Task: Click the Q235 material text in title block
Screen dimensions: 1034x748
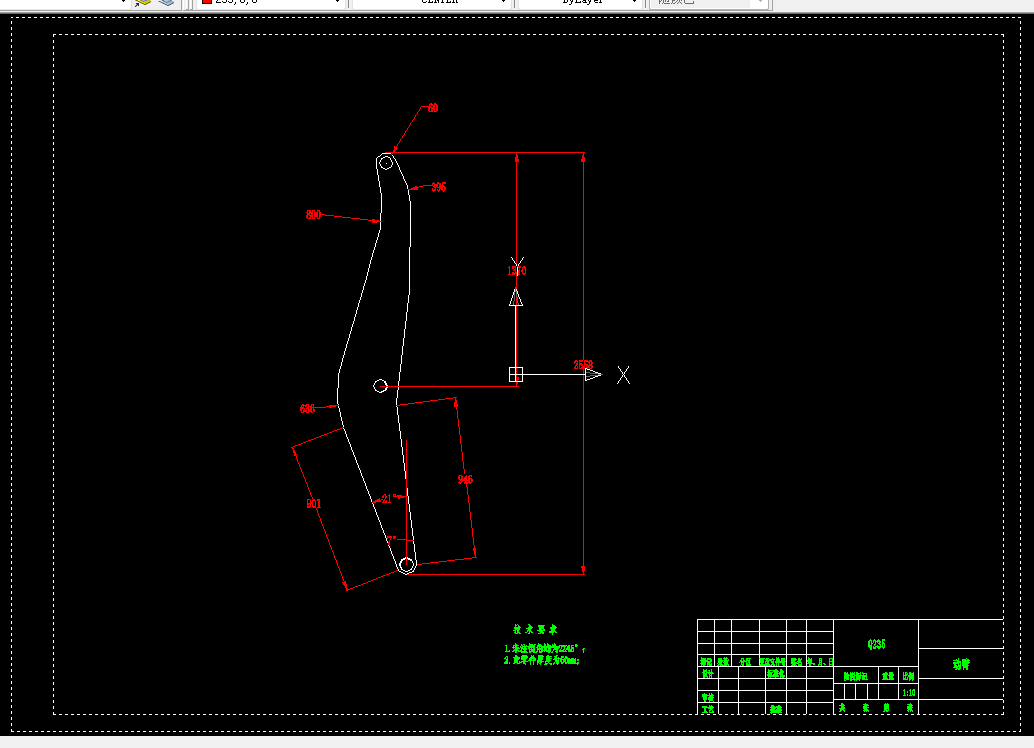Action: click(x=876, y=644)
